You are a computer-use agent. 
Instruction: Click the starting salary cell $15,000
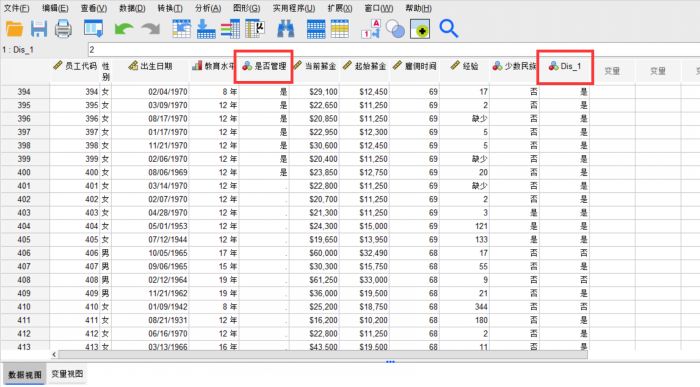(x=364, y=226)
